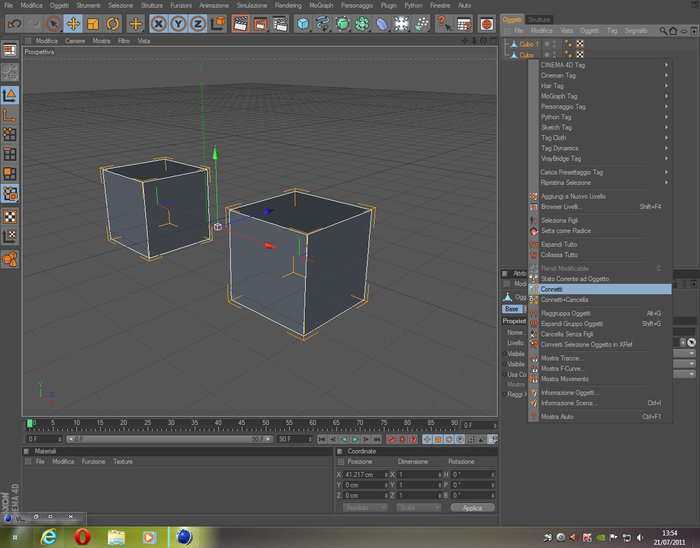Toggle world coordinate system button
Image resolution: width=700 pixels, height=548 pixels.
click(x=217, y=23)
